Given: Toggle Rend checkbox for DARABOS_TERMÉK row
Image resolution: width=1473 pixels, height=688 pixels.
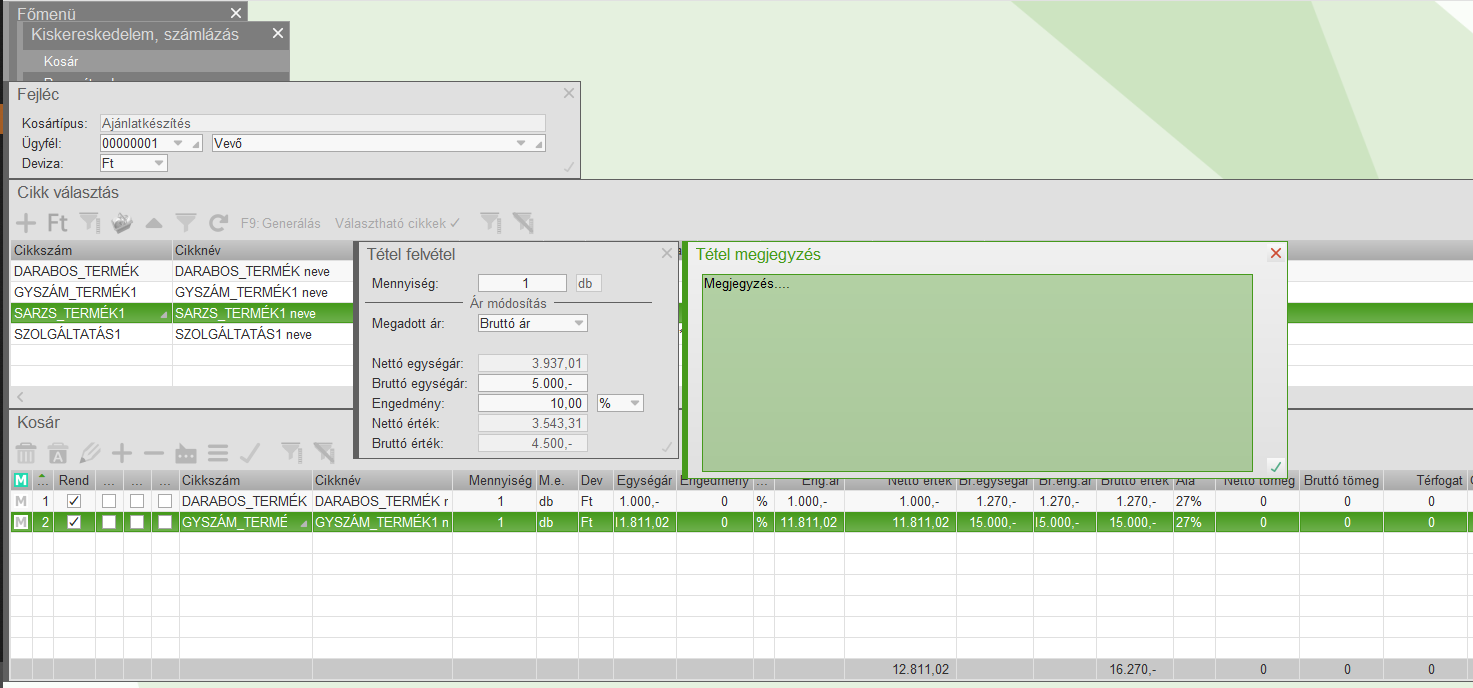Looking at the screenshot, I should [x=74, y=501].
